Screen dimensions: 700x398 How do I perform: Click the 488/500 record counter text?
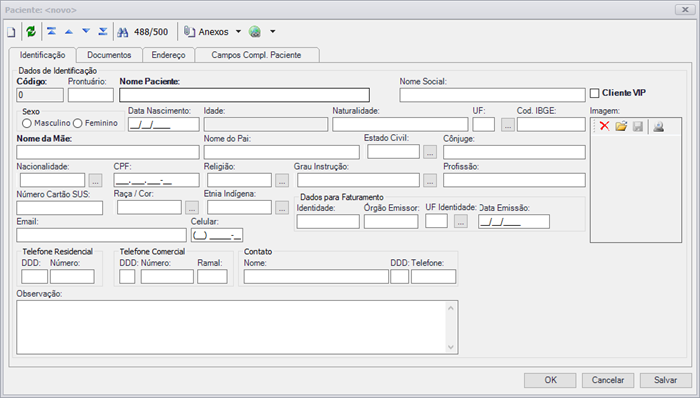click(x=151, y=32)
